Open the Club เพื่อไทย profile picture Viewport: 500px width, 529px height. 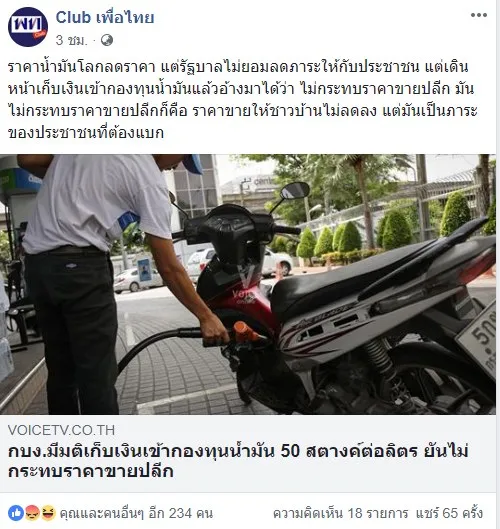click(28, 27)
